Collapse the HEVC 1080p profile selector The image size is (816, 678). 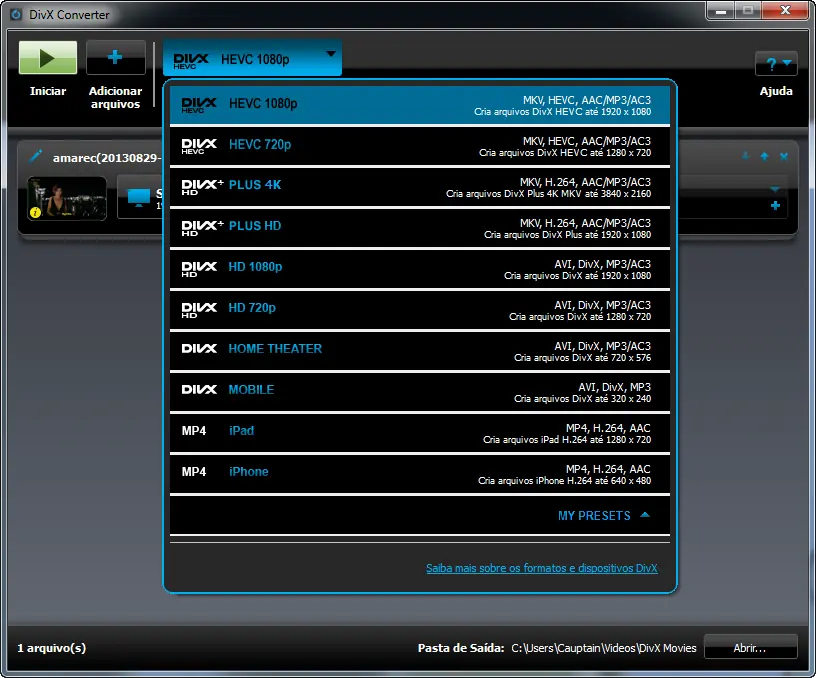[x=252, y=58]
